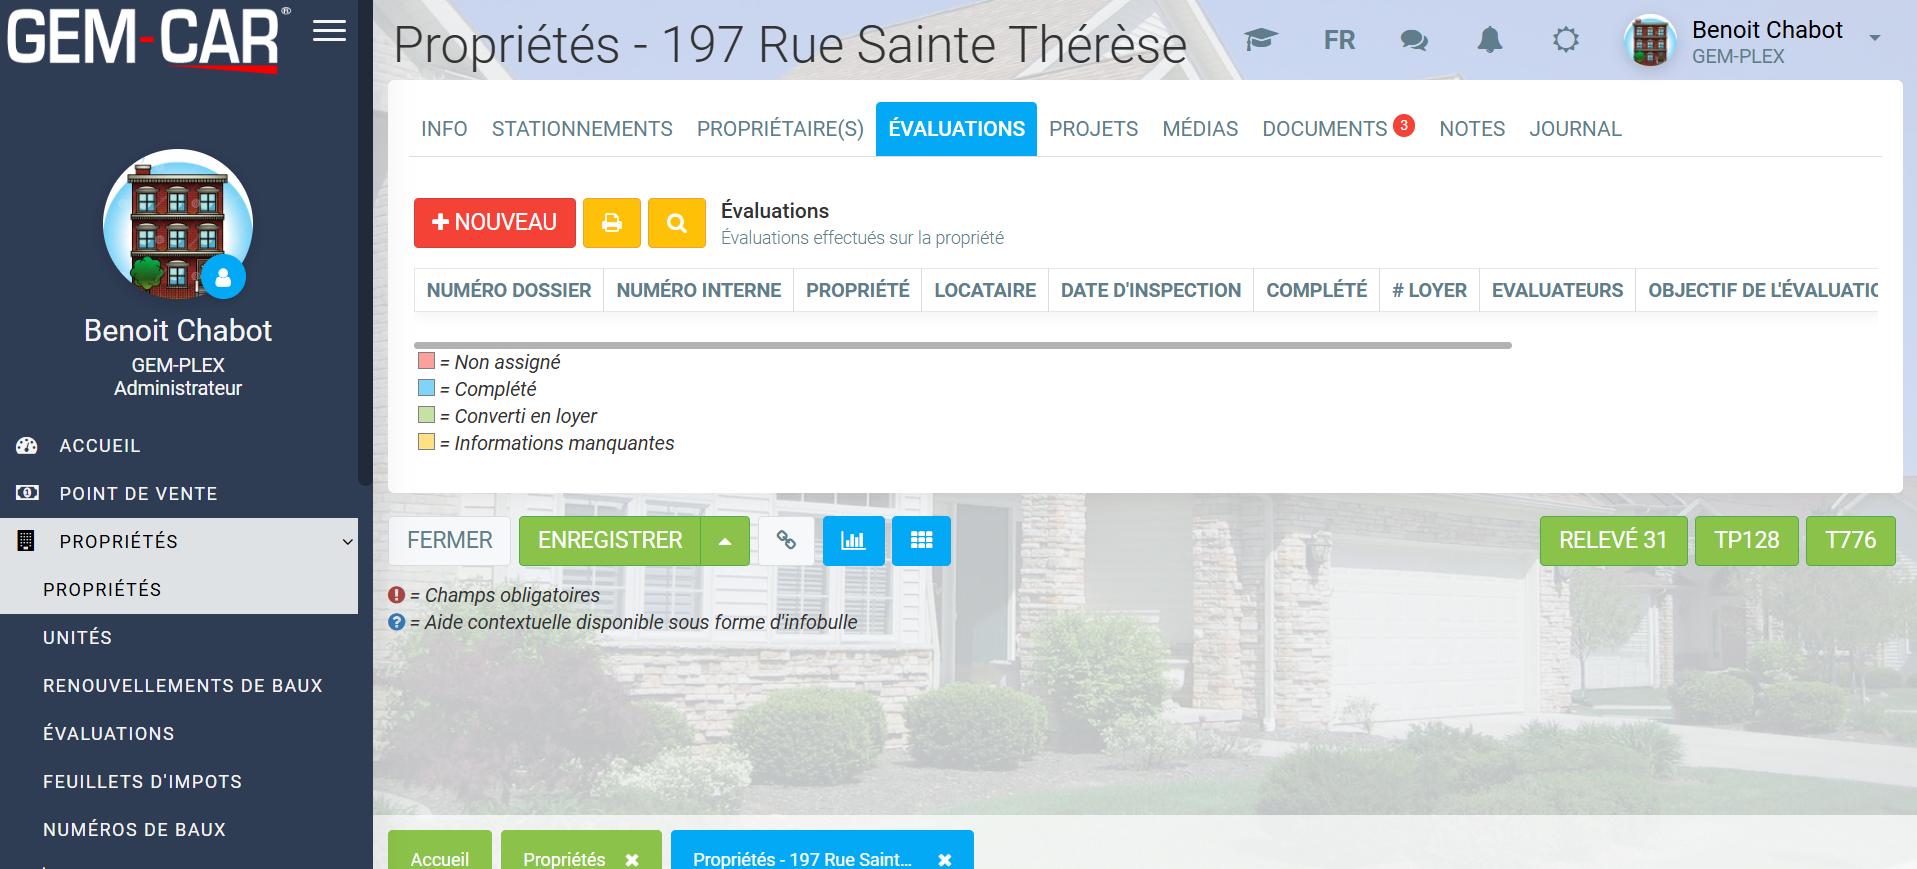Switch to the DOCUMENTS tab

point(1324,129)
